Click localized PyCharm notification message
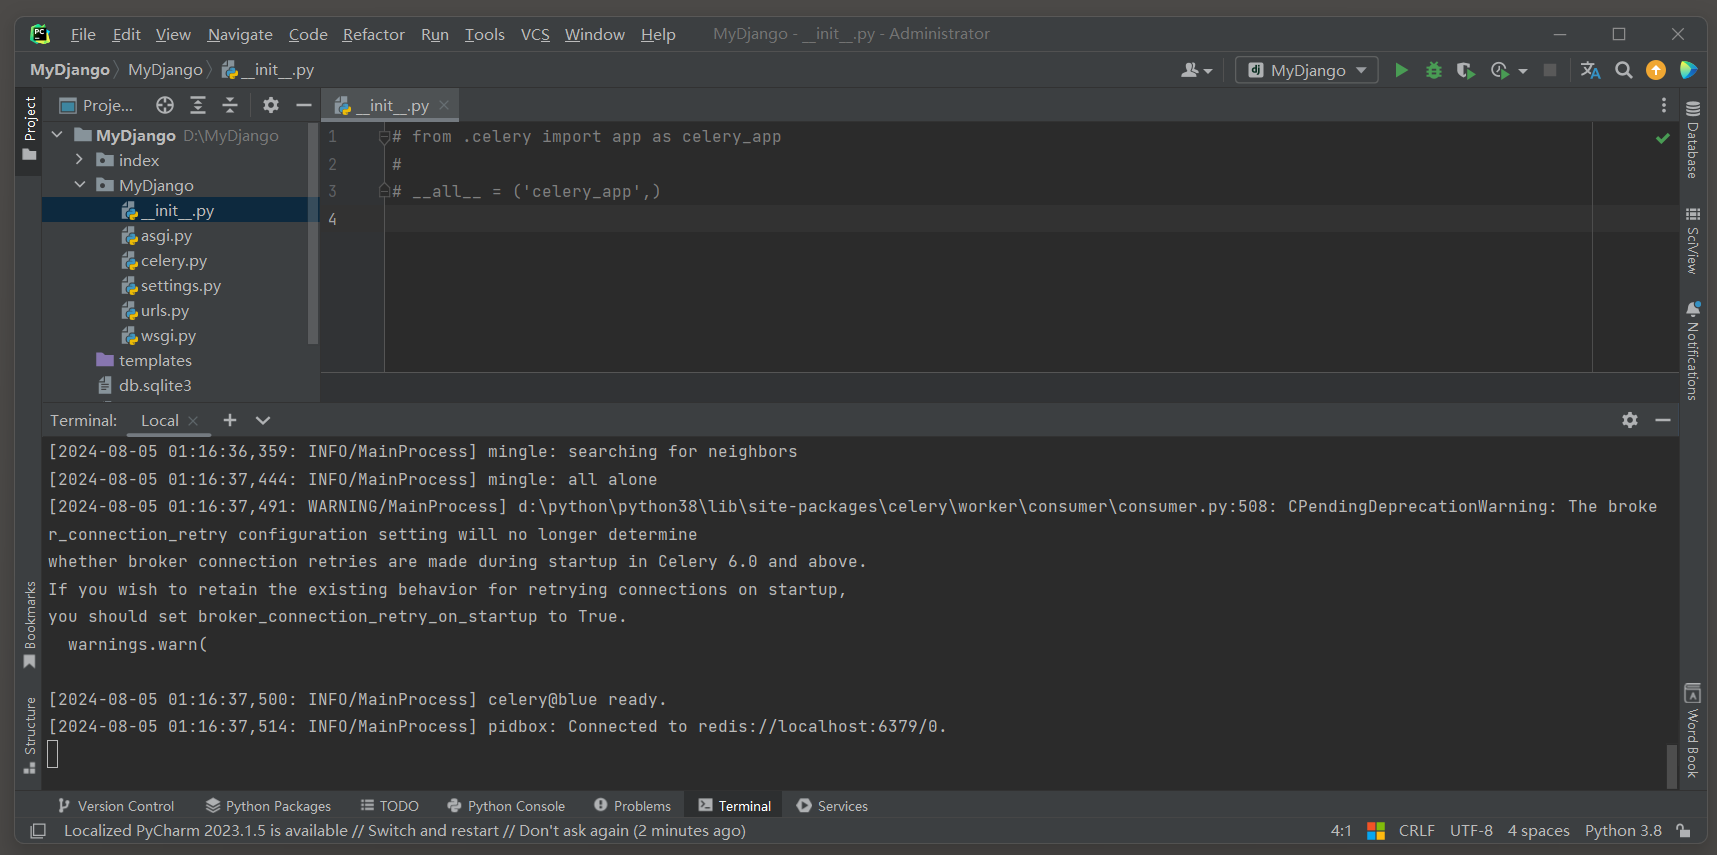Image resolution: width=1717 pixels, height=855 pixels. coord(404,831)
